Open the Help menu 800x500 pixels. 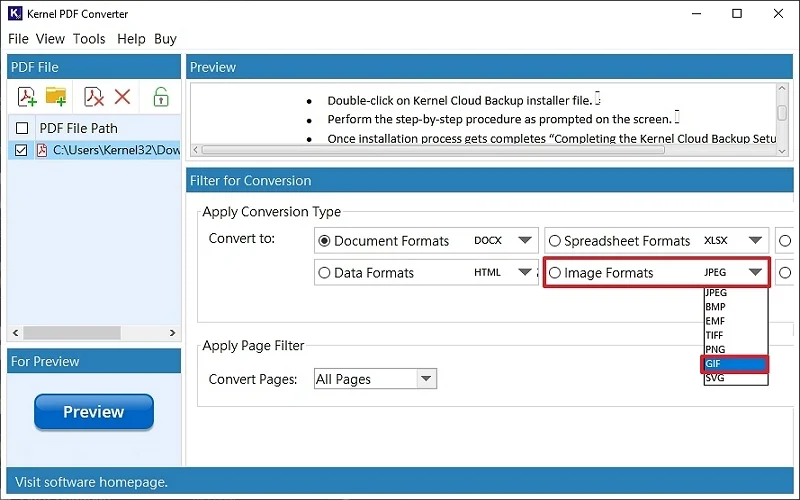pos(131,39)
